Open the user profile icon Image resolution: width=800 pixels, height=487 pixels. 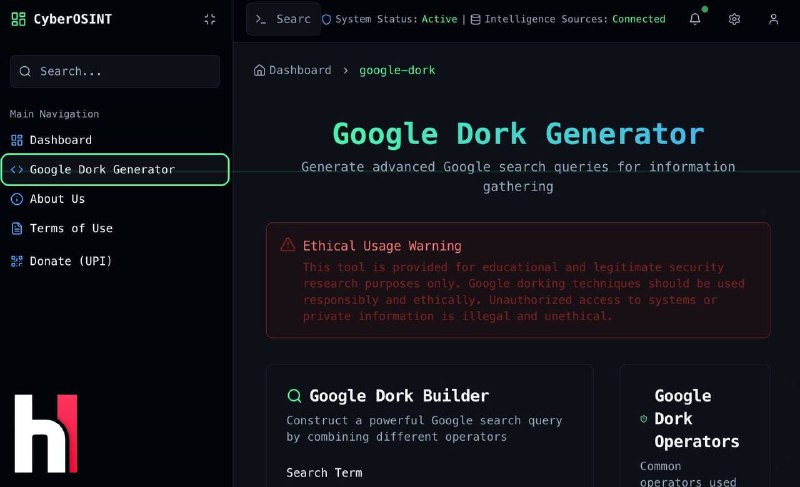(773, 19)
